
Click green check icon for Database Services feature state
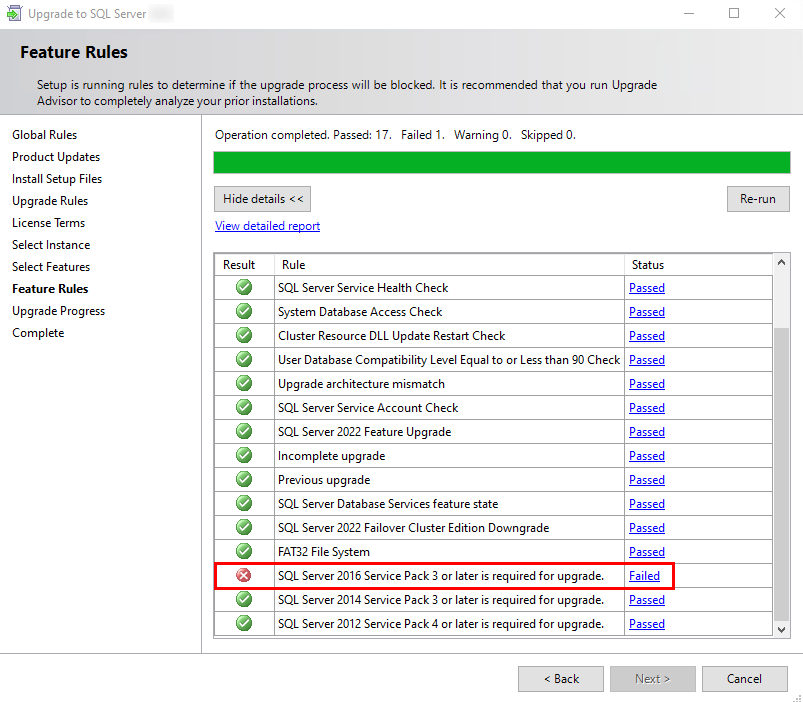(244, 503)
